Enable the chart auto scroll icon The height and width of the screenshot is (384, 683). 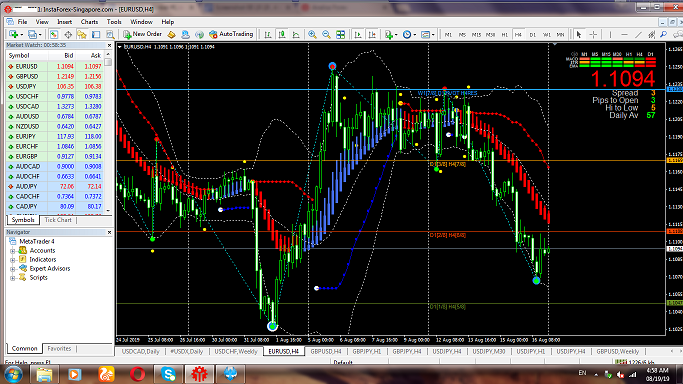pyautogui.click(x=358, y=34)
